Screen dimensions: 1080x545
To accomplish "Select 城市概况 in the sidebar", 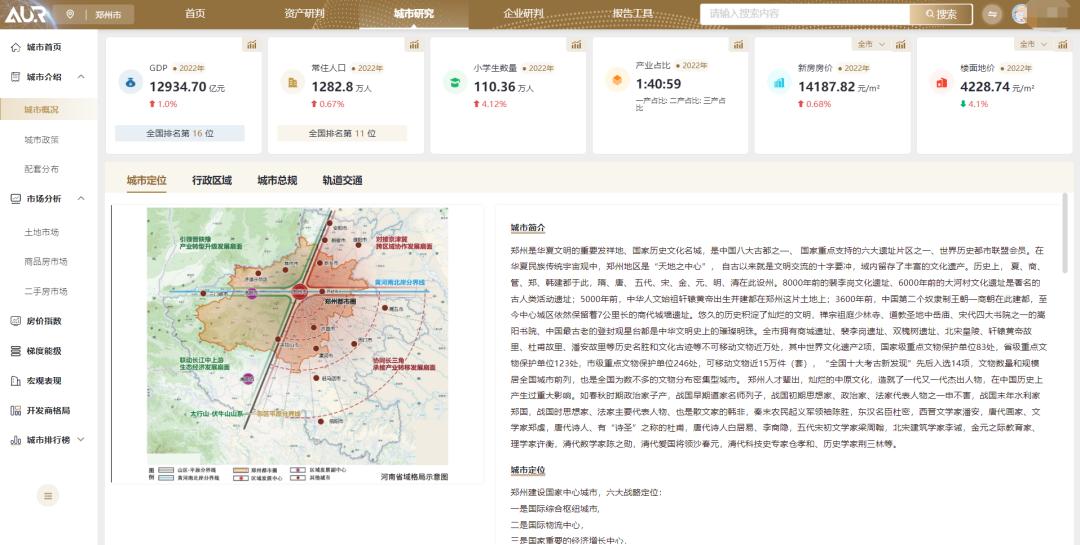I will pos(41,110).
